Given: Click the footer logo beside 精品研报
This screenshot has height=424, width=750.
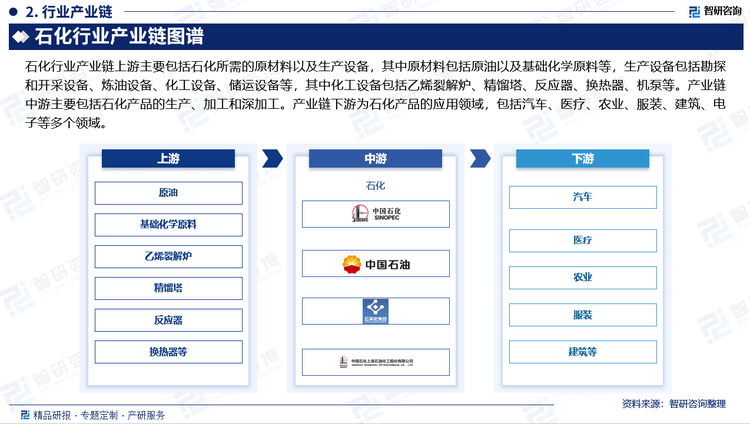Looking at the screenshot, I should [x=25, y=414].
